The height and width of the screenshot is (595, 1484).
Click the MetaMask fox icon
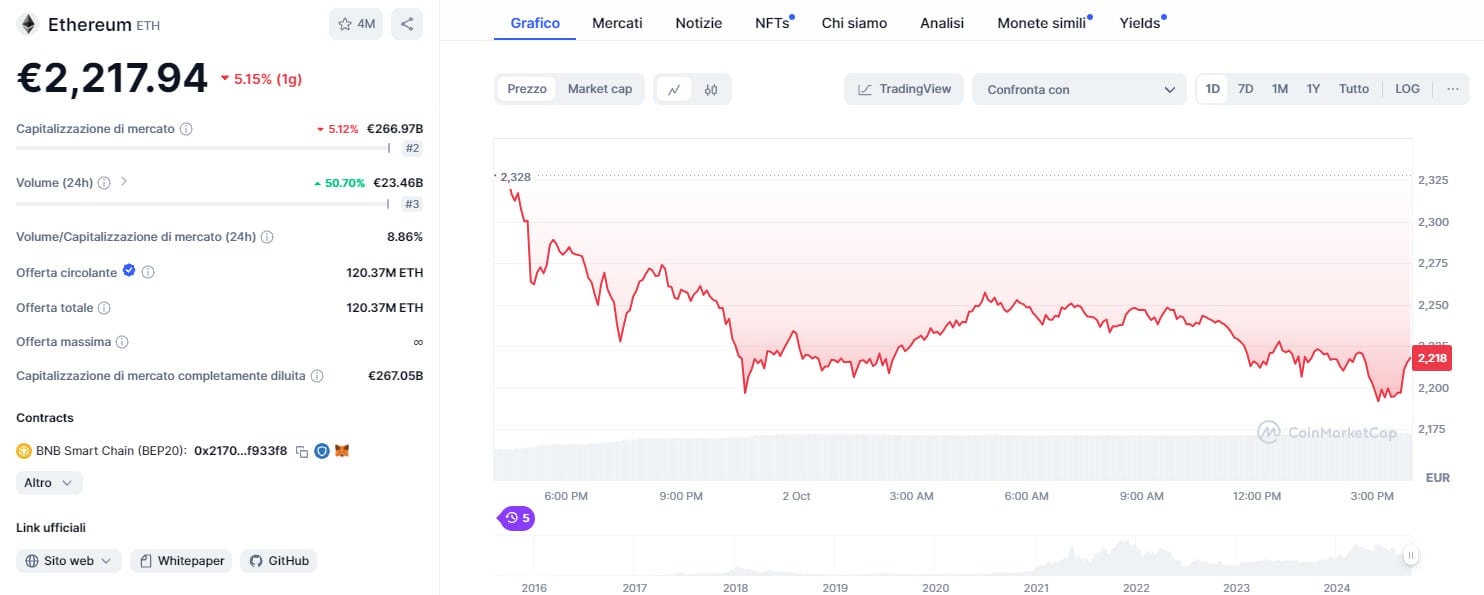pyautogui.click(x=342, y=451)
